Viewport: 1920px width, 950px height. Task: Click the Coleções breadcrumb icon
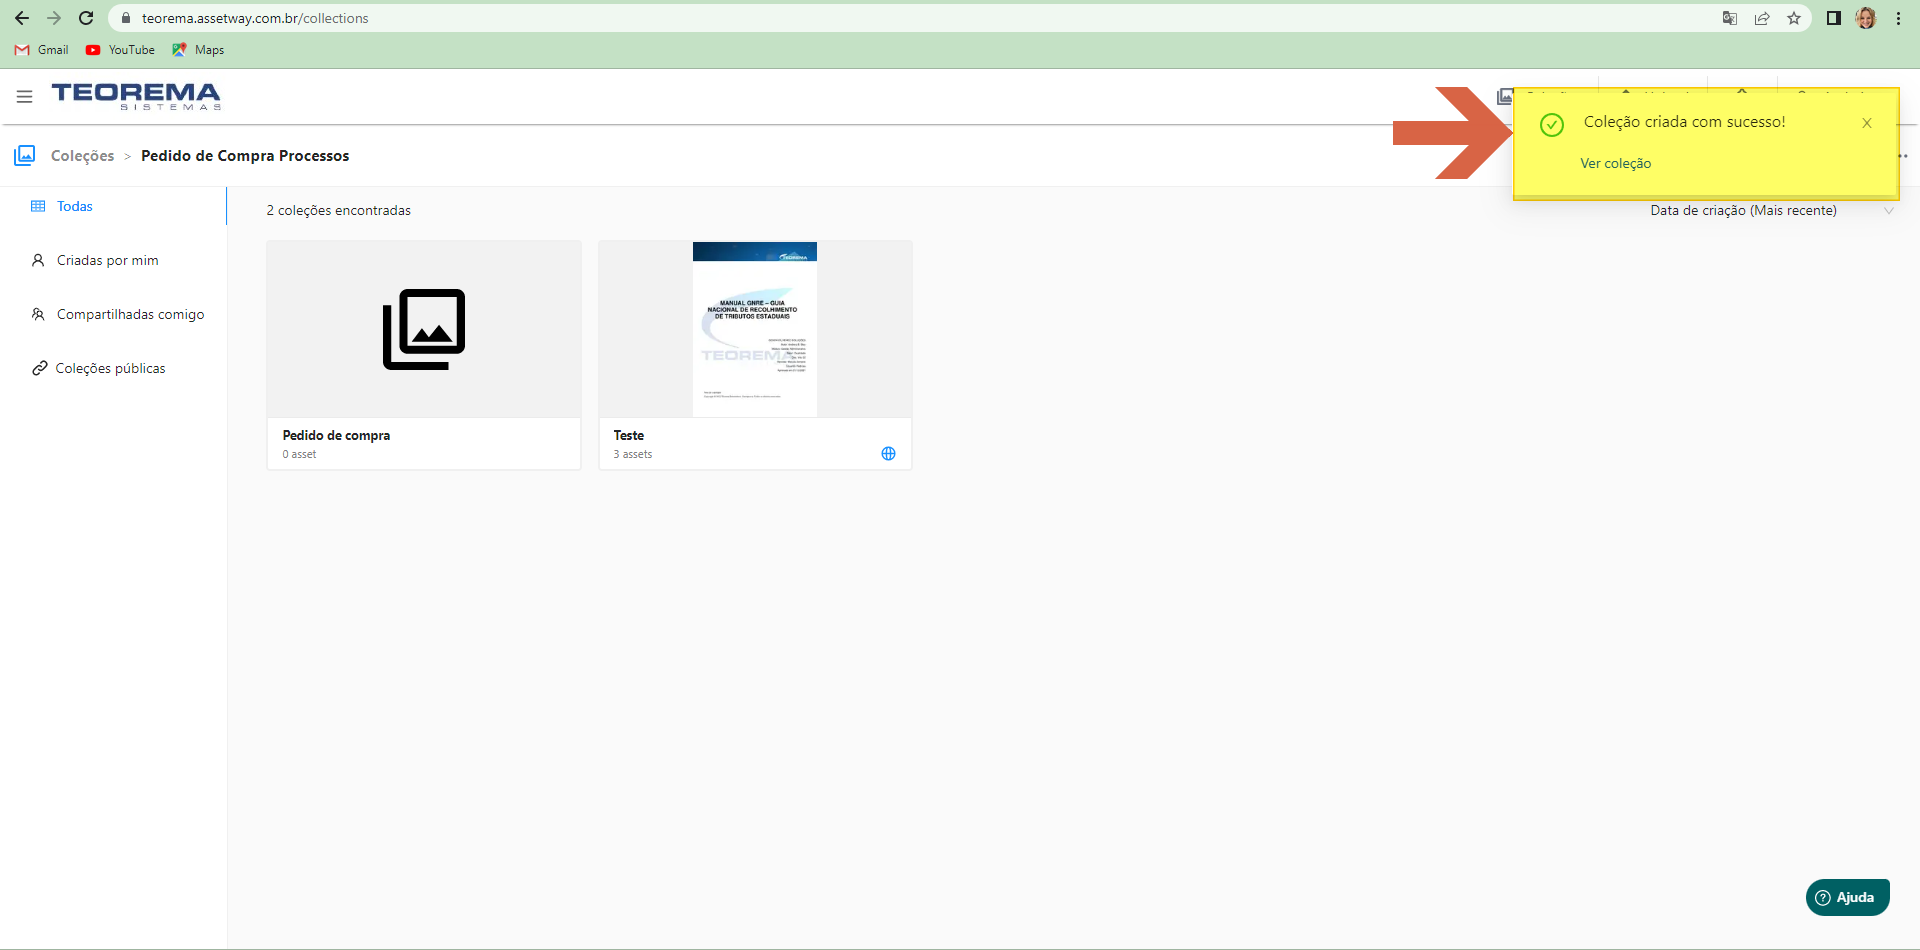click(25, 155)
